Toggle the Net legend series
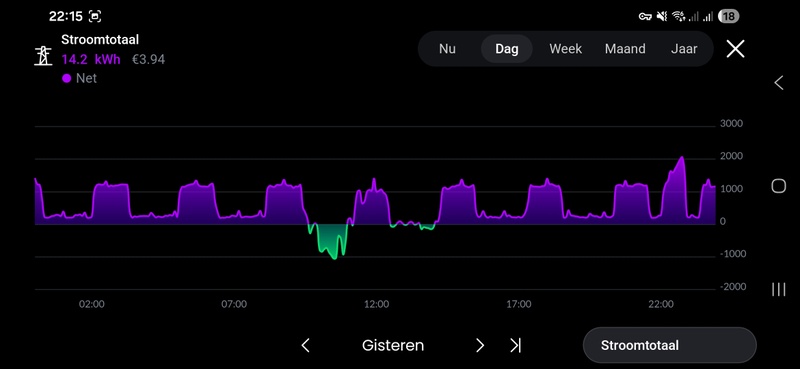This screenshot has height=369, width=800. click(x=80, y=79)
